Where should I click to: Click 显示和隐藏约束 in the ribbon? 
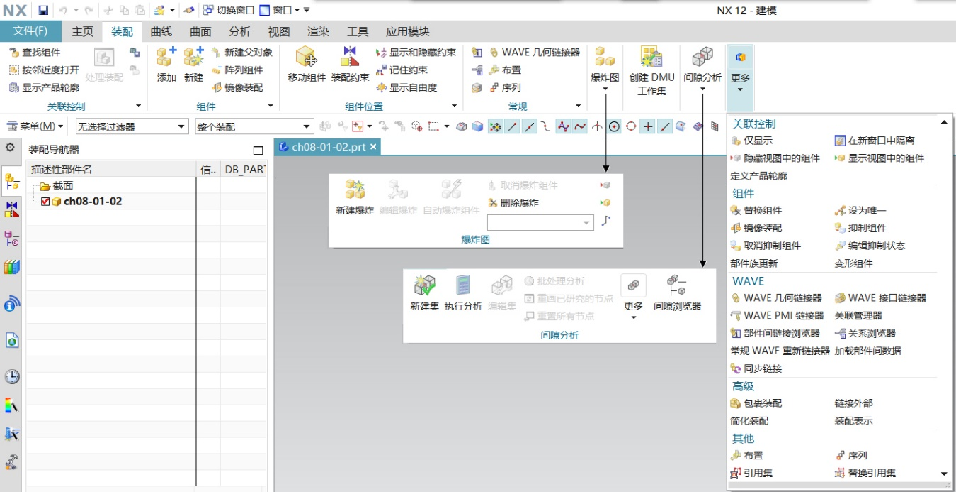click(416, 52)
